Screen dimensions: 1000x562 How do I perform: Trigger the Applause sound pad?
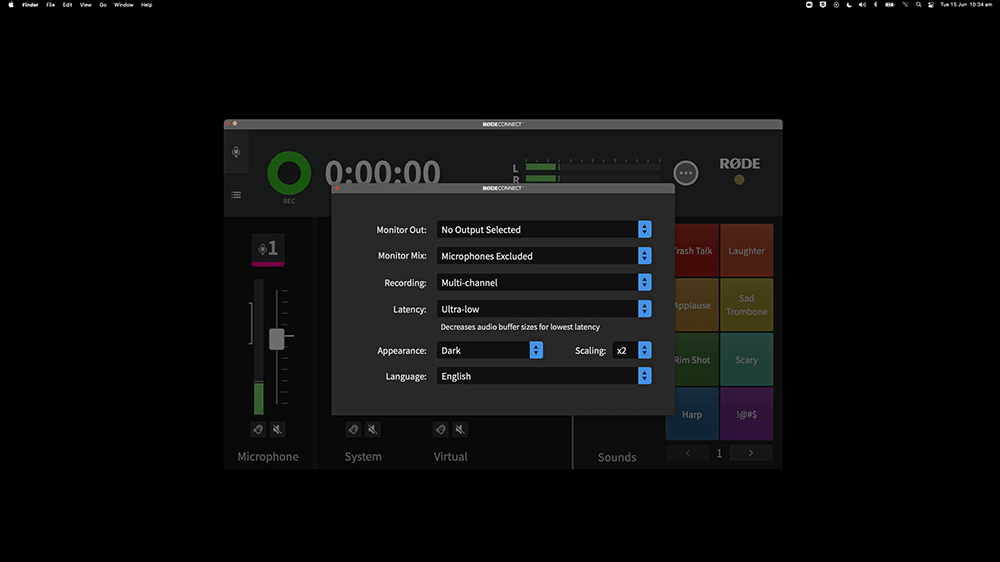point(696,305)
